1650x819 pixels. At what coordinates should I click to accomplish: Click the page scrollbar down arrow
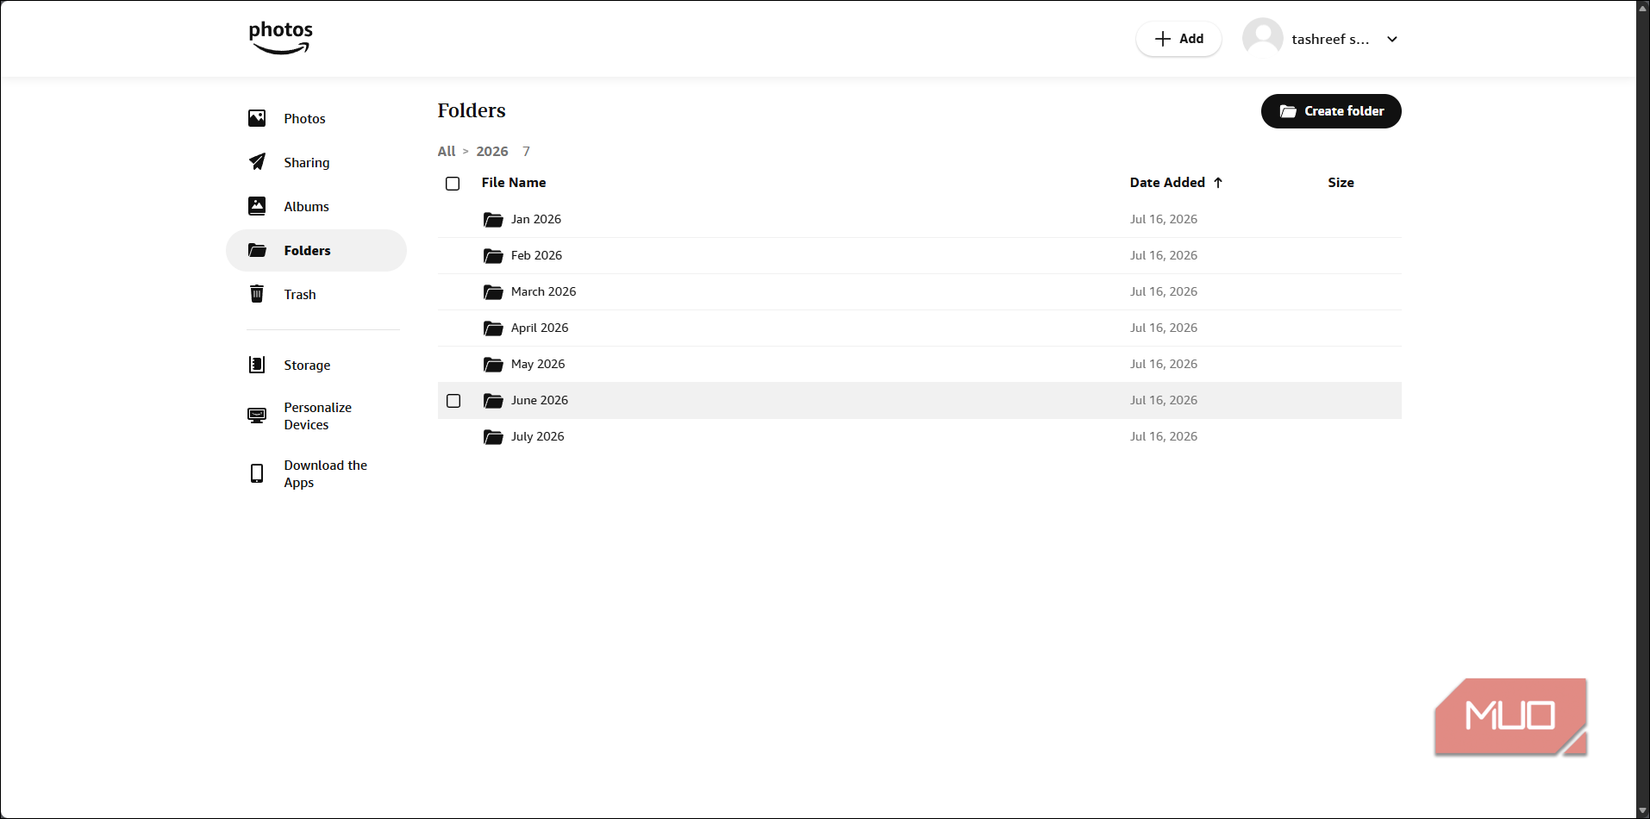pyautogui.click(x=1642, y=811)
